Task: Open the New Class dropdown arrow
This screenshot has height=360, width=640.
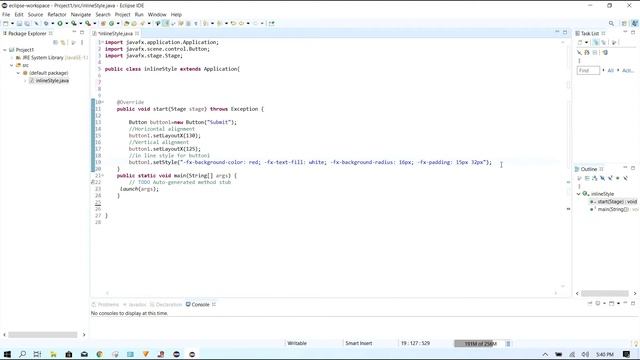Action: tap(118, 23)
